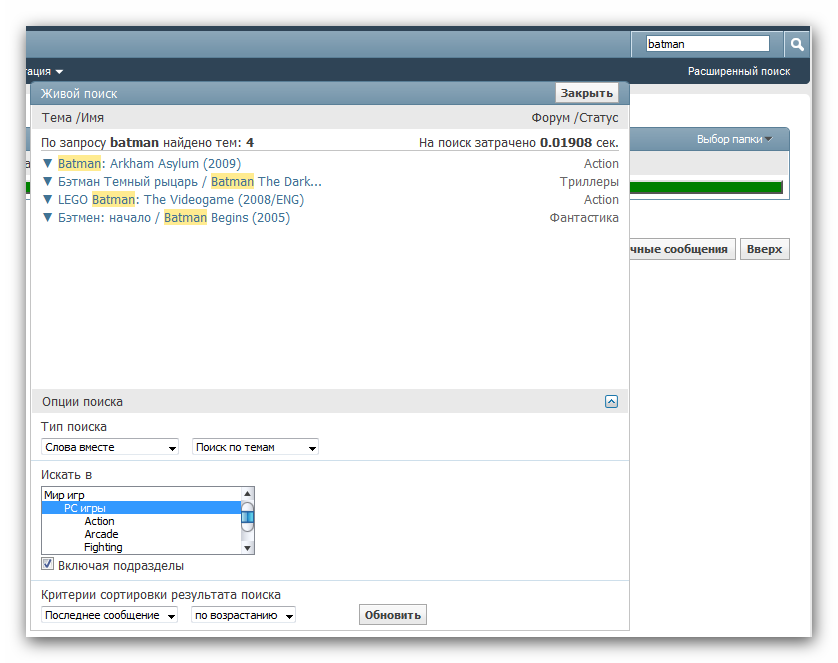838x663 pixels.
Task: Click Вверх button
Action: tap(764, 249)
